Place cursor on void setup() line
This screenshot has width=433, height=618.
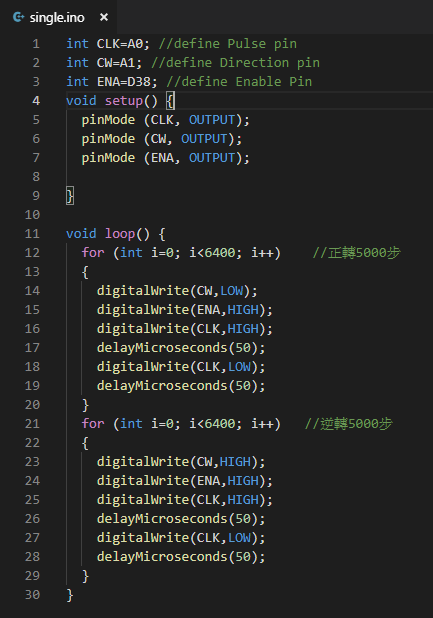coord(121,101)
